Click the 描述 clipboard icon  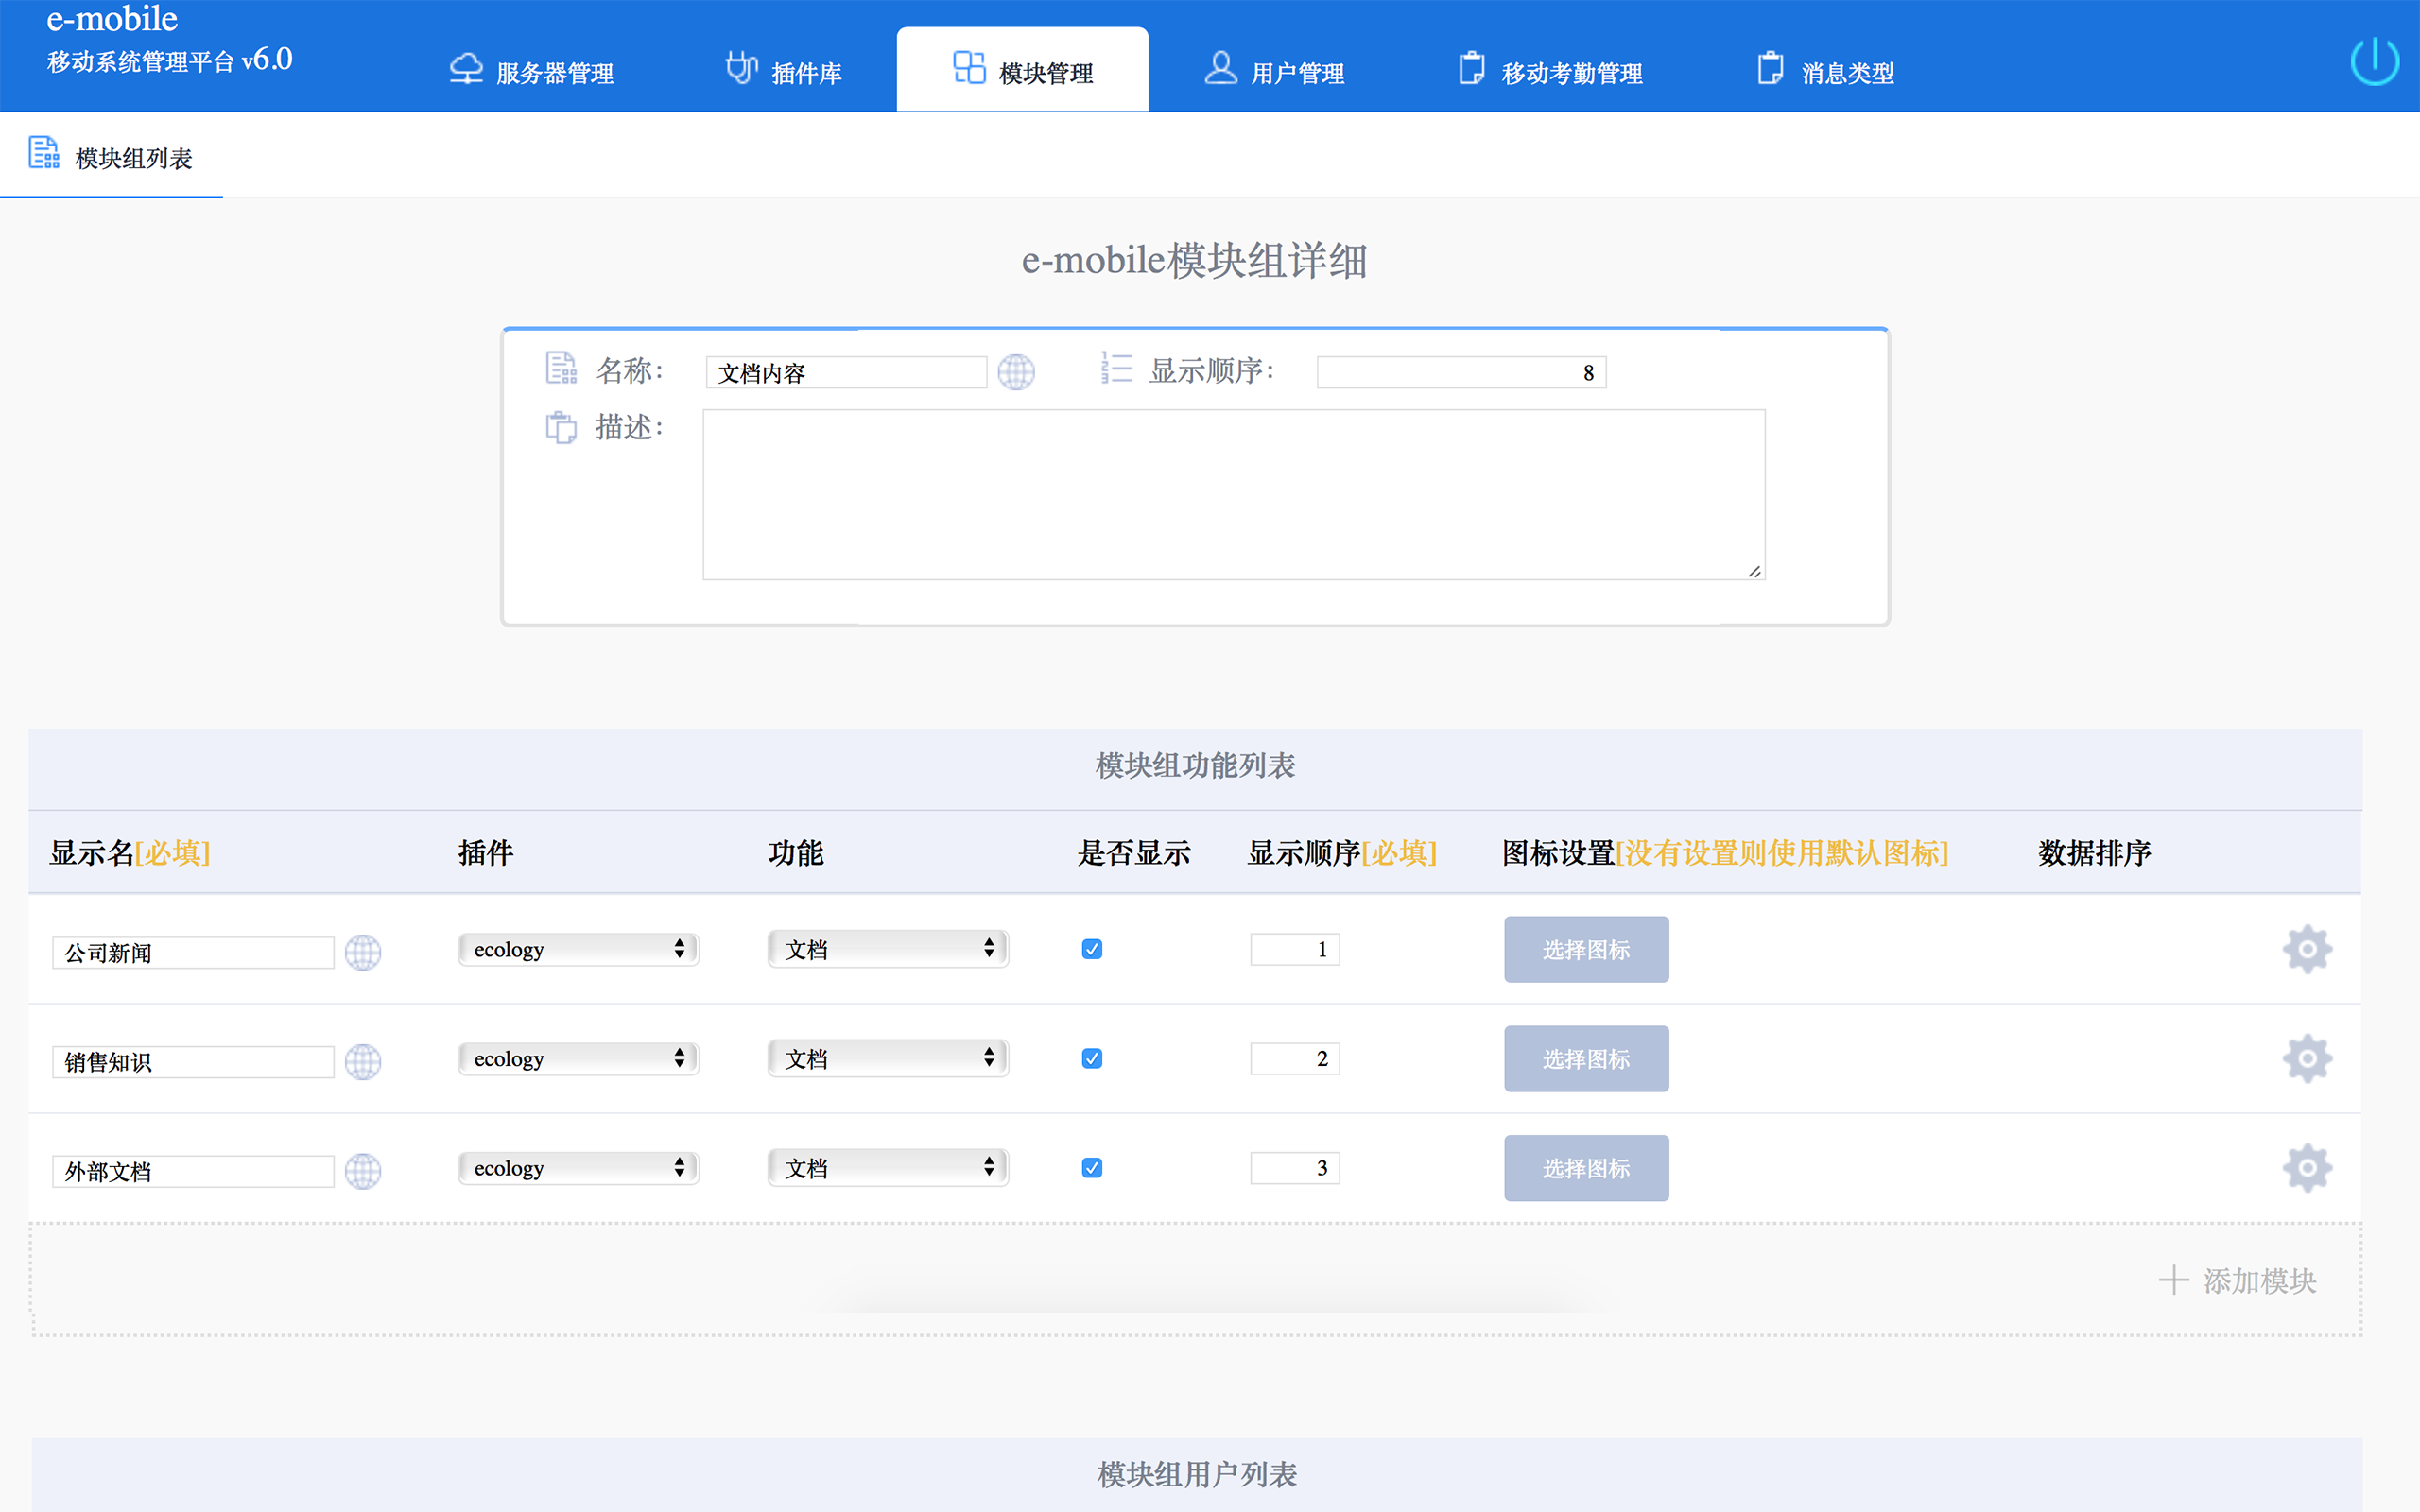561,427
